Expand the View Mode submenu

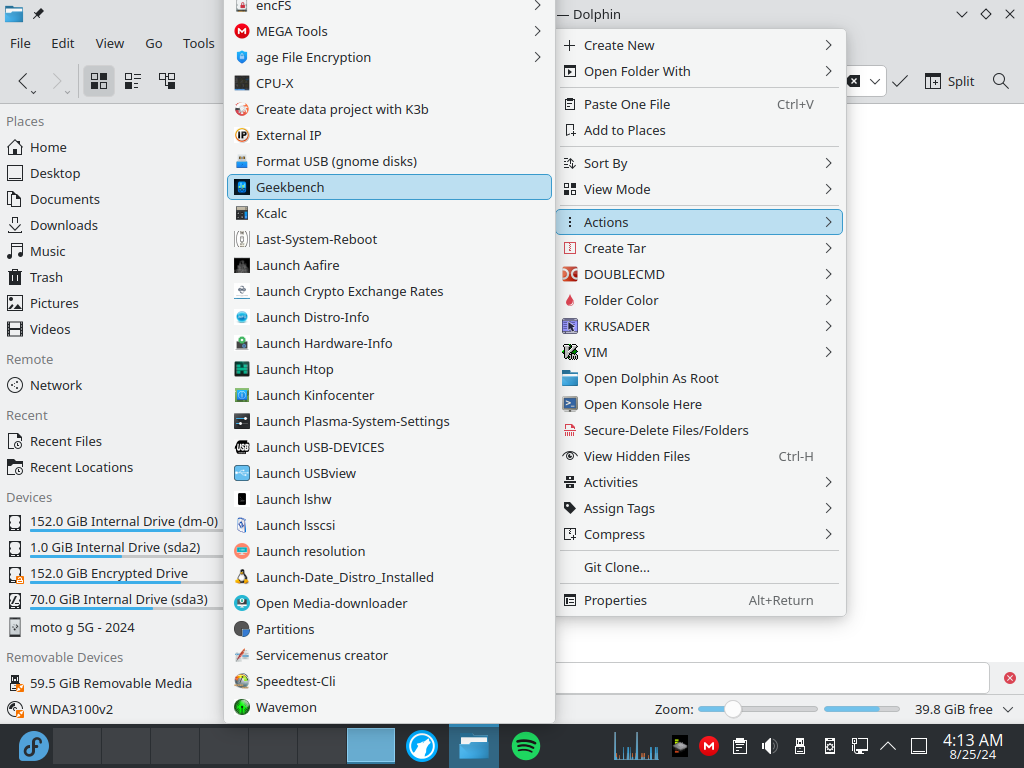tap(699, 189)
